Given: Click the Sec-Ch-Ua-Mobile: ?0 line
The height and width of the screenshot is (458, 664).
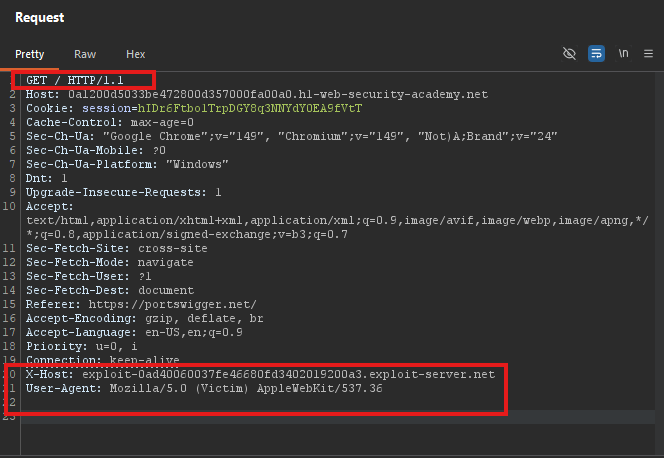Looking at the screenshot, I should pyautogui.click(x=96, y=150).
